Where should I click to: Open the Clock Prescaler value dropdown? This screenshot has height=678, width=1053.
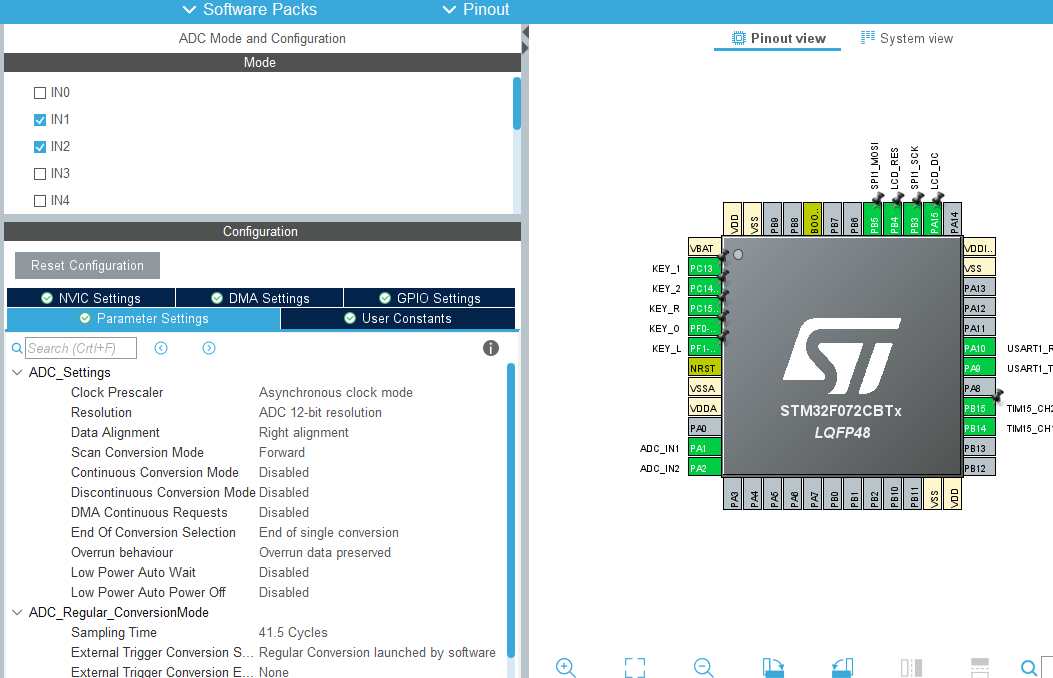point(336,392)
